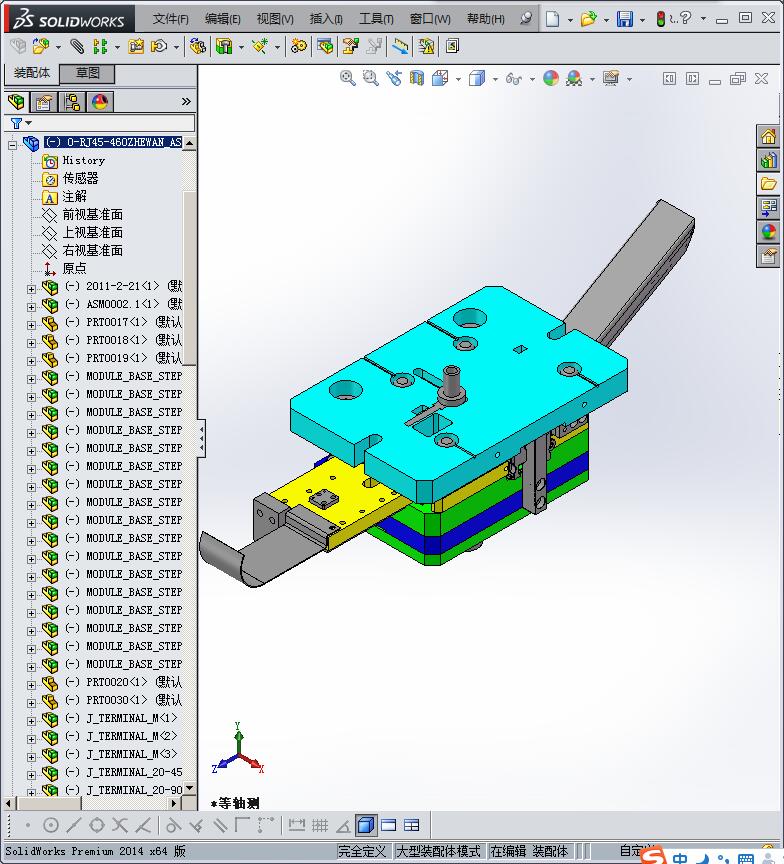This screenshot has width=784, height=864.
Task: Open the 工具(T) menu
Action: click(x=376, y=19)
